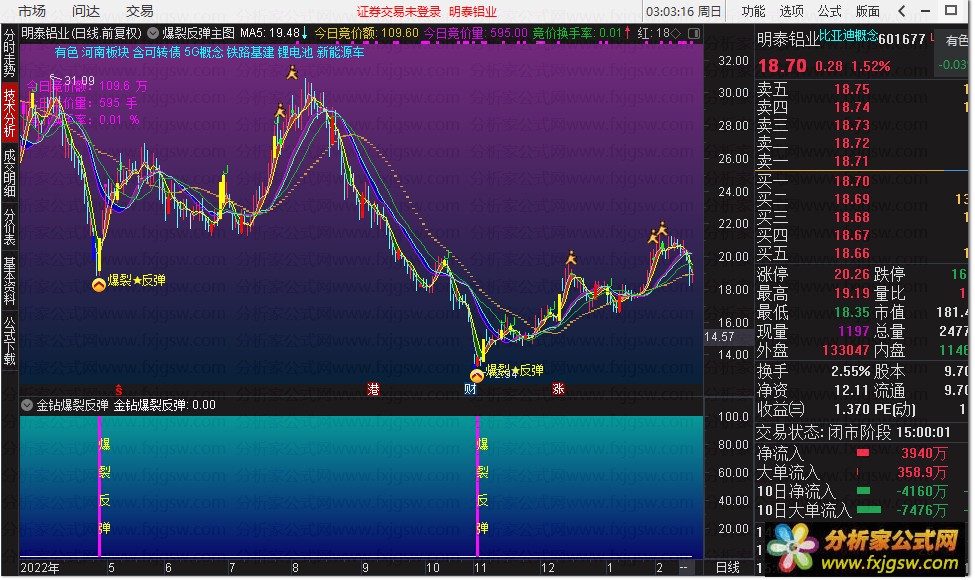
Task: Click the first 爆裂★反弹 signal icon near May
Action: click(x=99, y=285)
